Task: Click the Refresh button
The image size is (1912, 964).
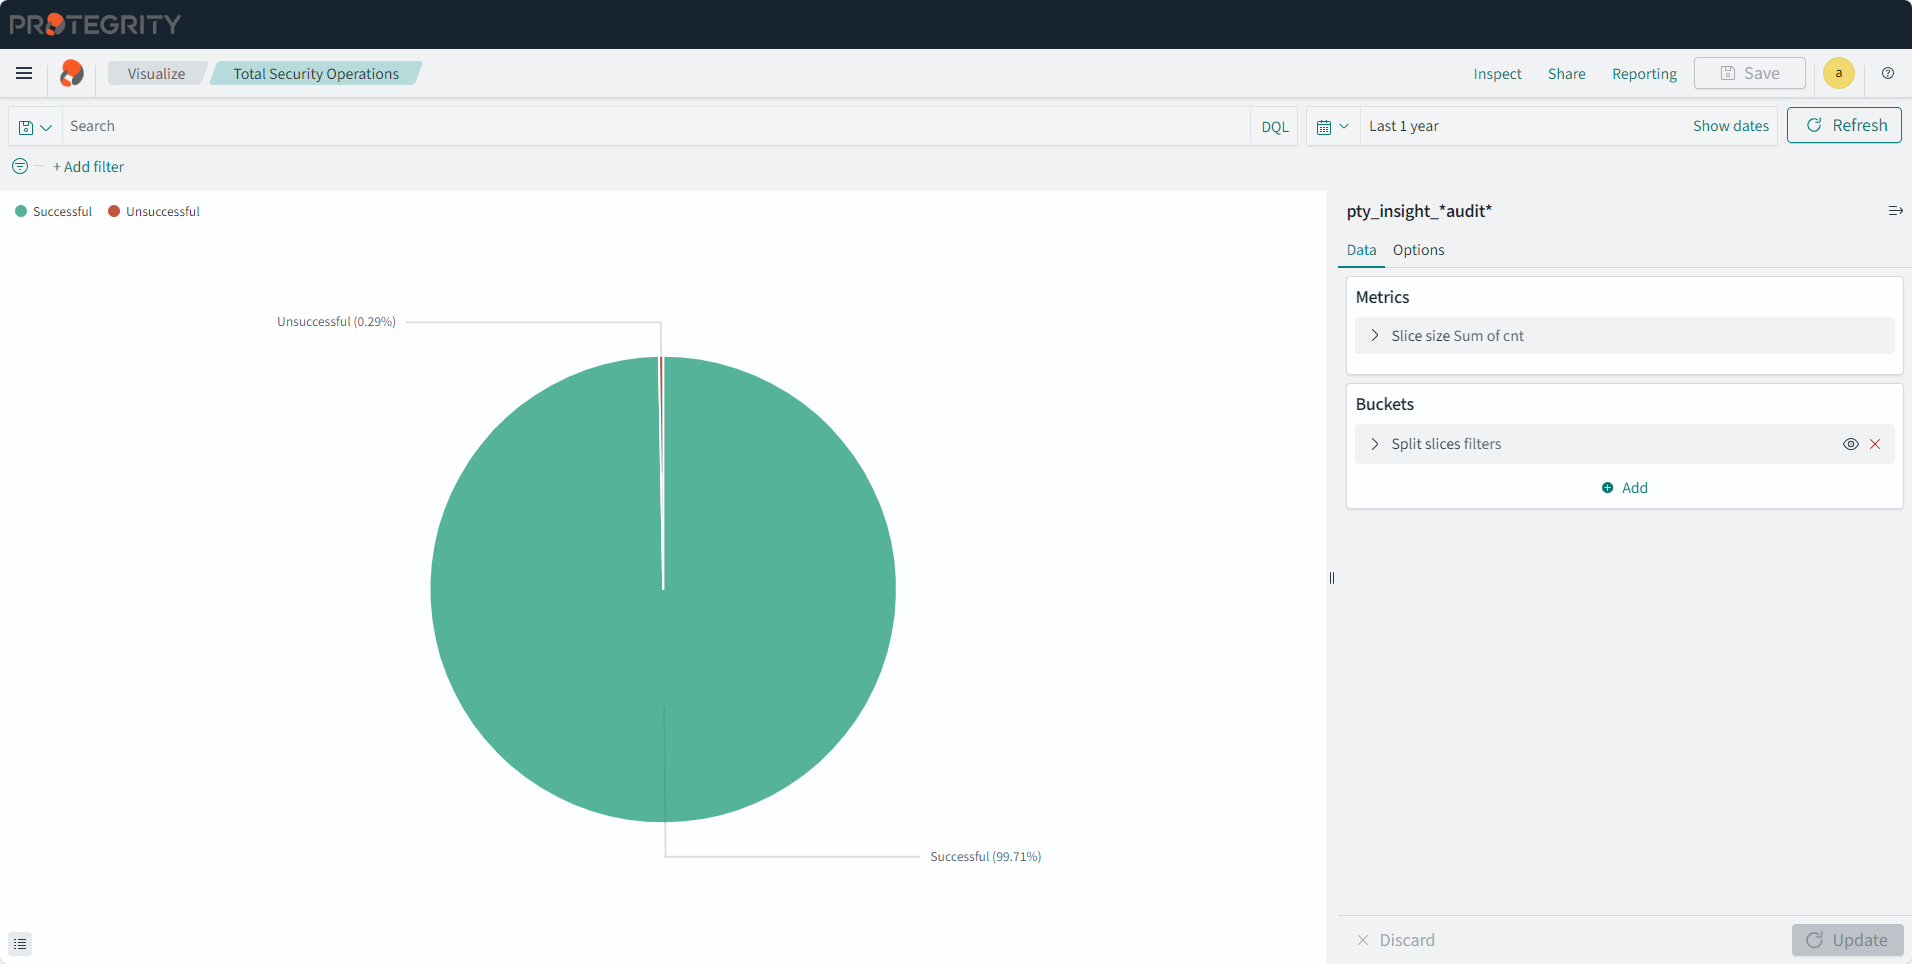Action: [1844, 125]
